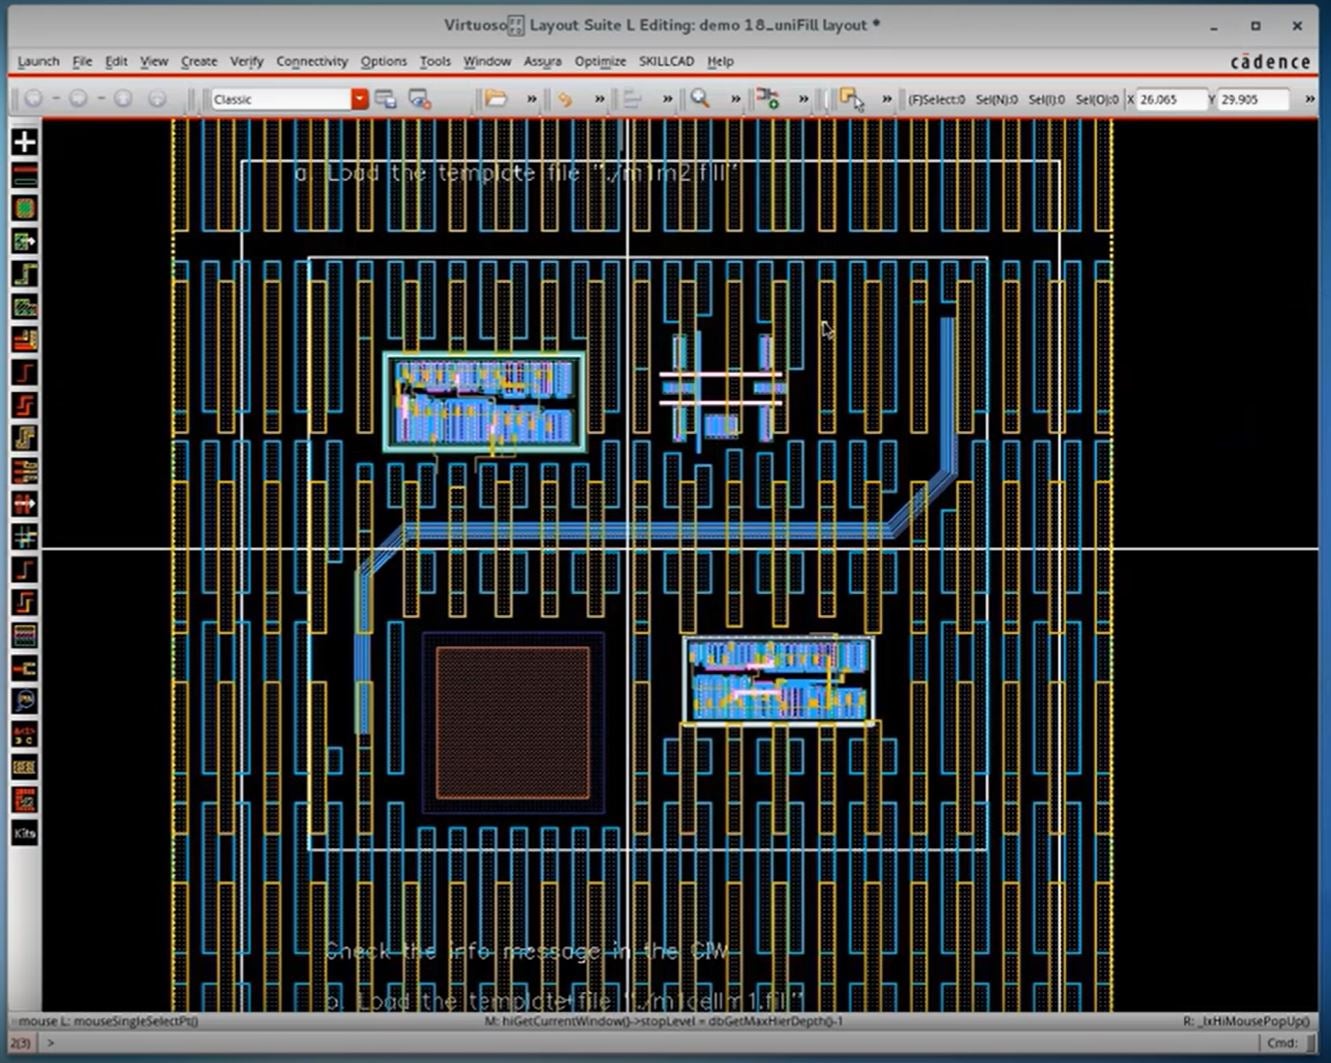Open the Tools menu
The image size is (1331, 1063).
435,61
